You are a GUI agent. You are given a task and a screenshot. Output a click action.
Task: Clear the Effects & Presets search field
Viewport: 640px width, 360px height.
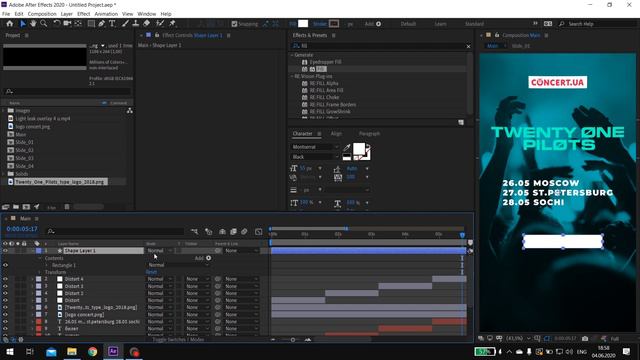click(x=468, y=47)
